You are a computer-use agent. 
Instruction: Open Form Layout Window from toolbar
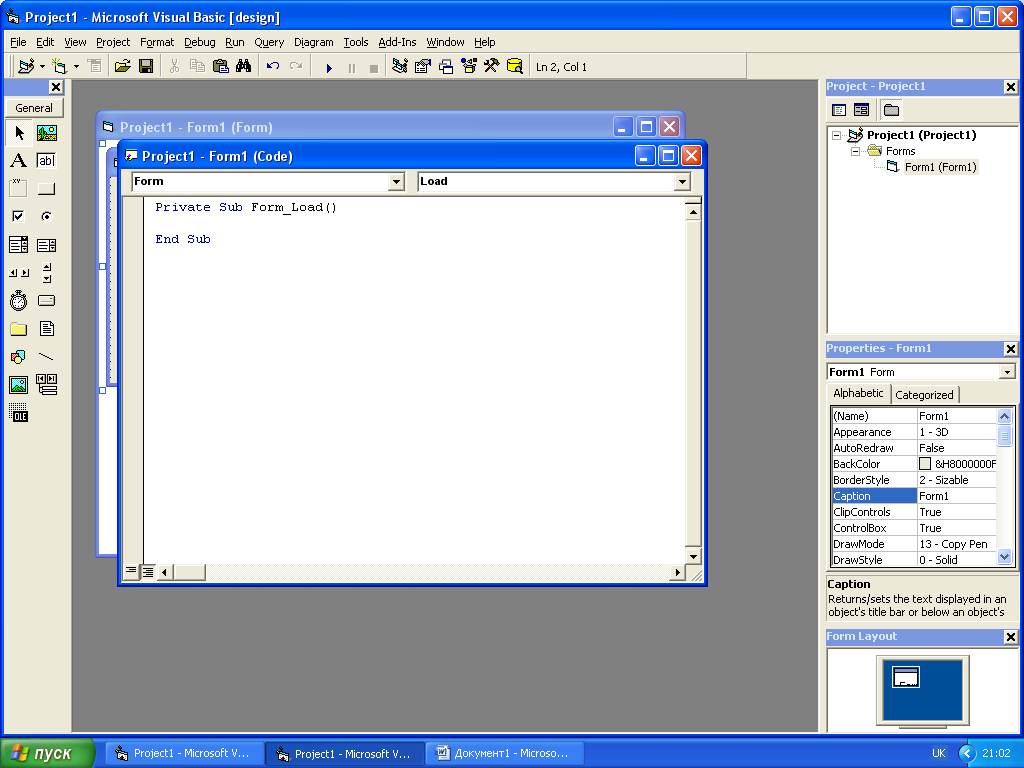pyautogui.click(x=446, y=66)
